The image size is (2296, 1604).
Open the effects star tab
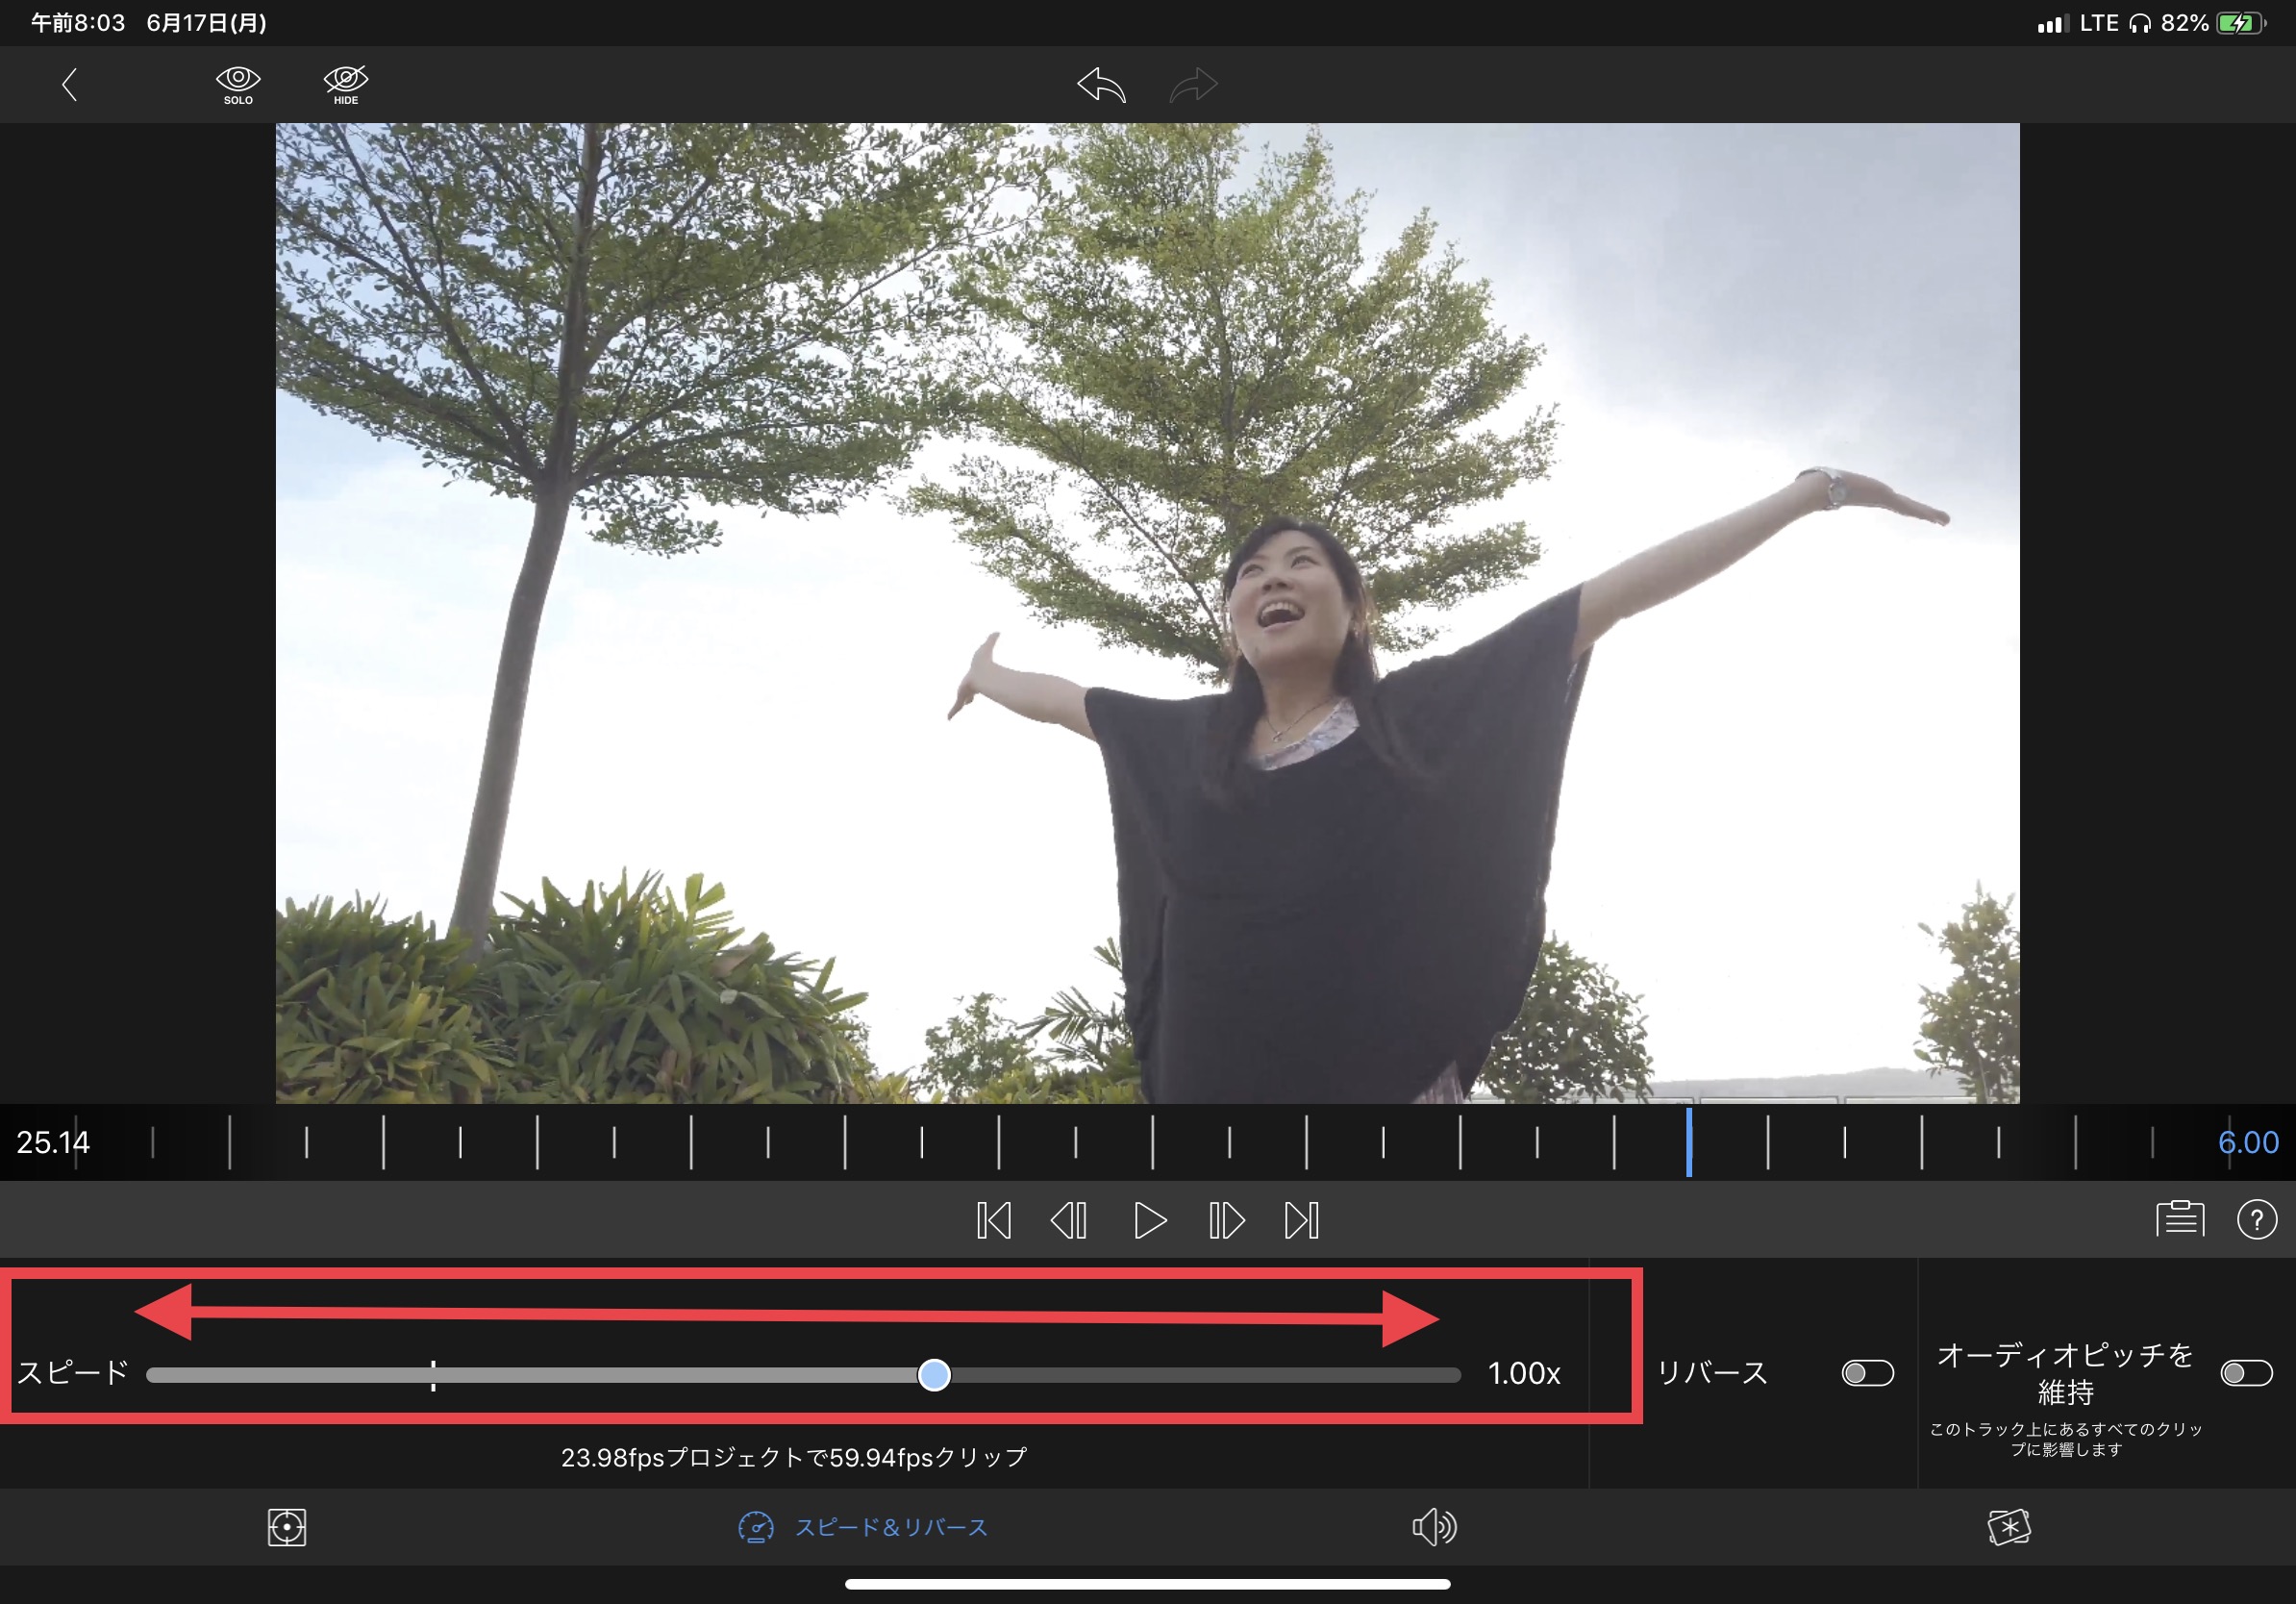tap(2008, 1527)
